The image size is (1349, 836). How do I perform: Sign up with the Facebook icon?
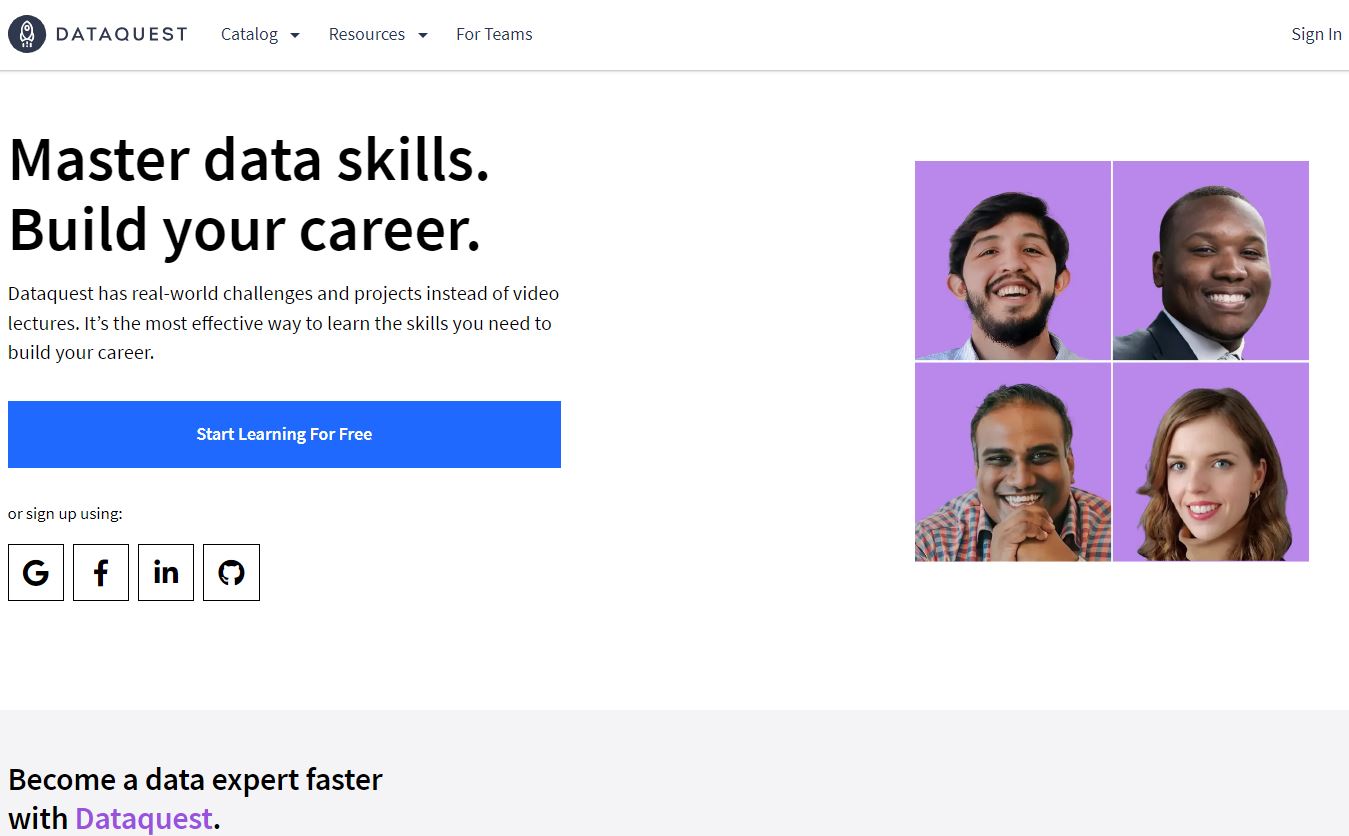(x=100, y=572)
